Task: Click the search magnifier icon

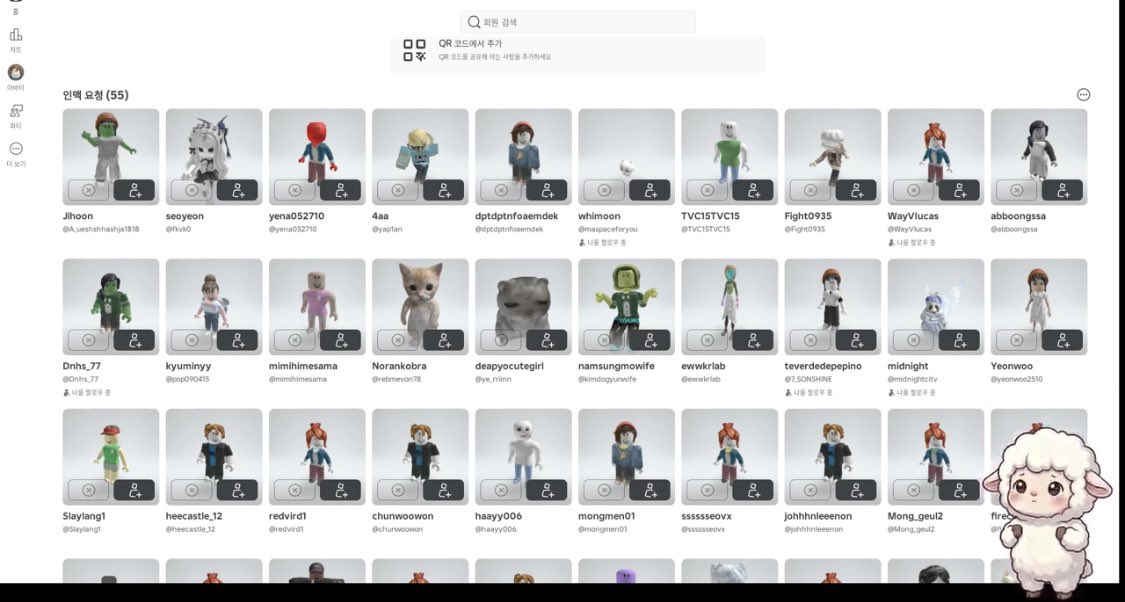Action: click(x=474, y=22)
